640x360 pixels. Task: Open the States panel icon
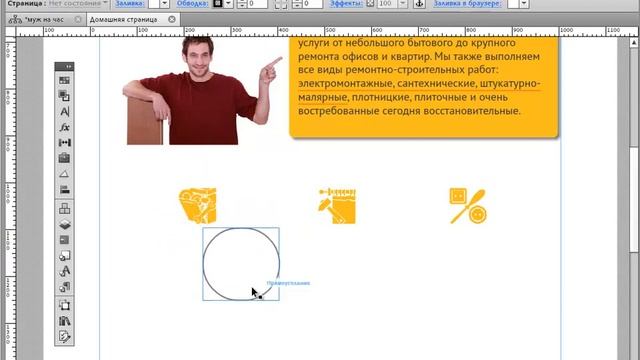[64, 240]
